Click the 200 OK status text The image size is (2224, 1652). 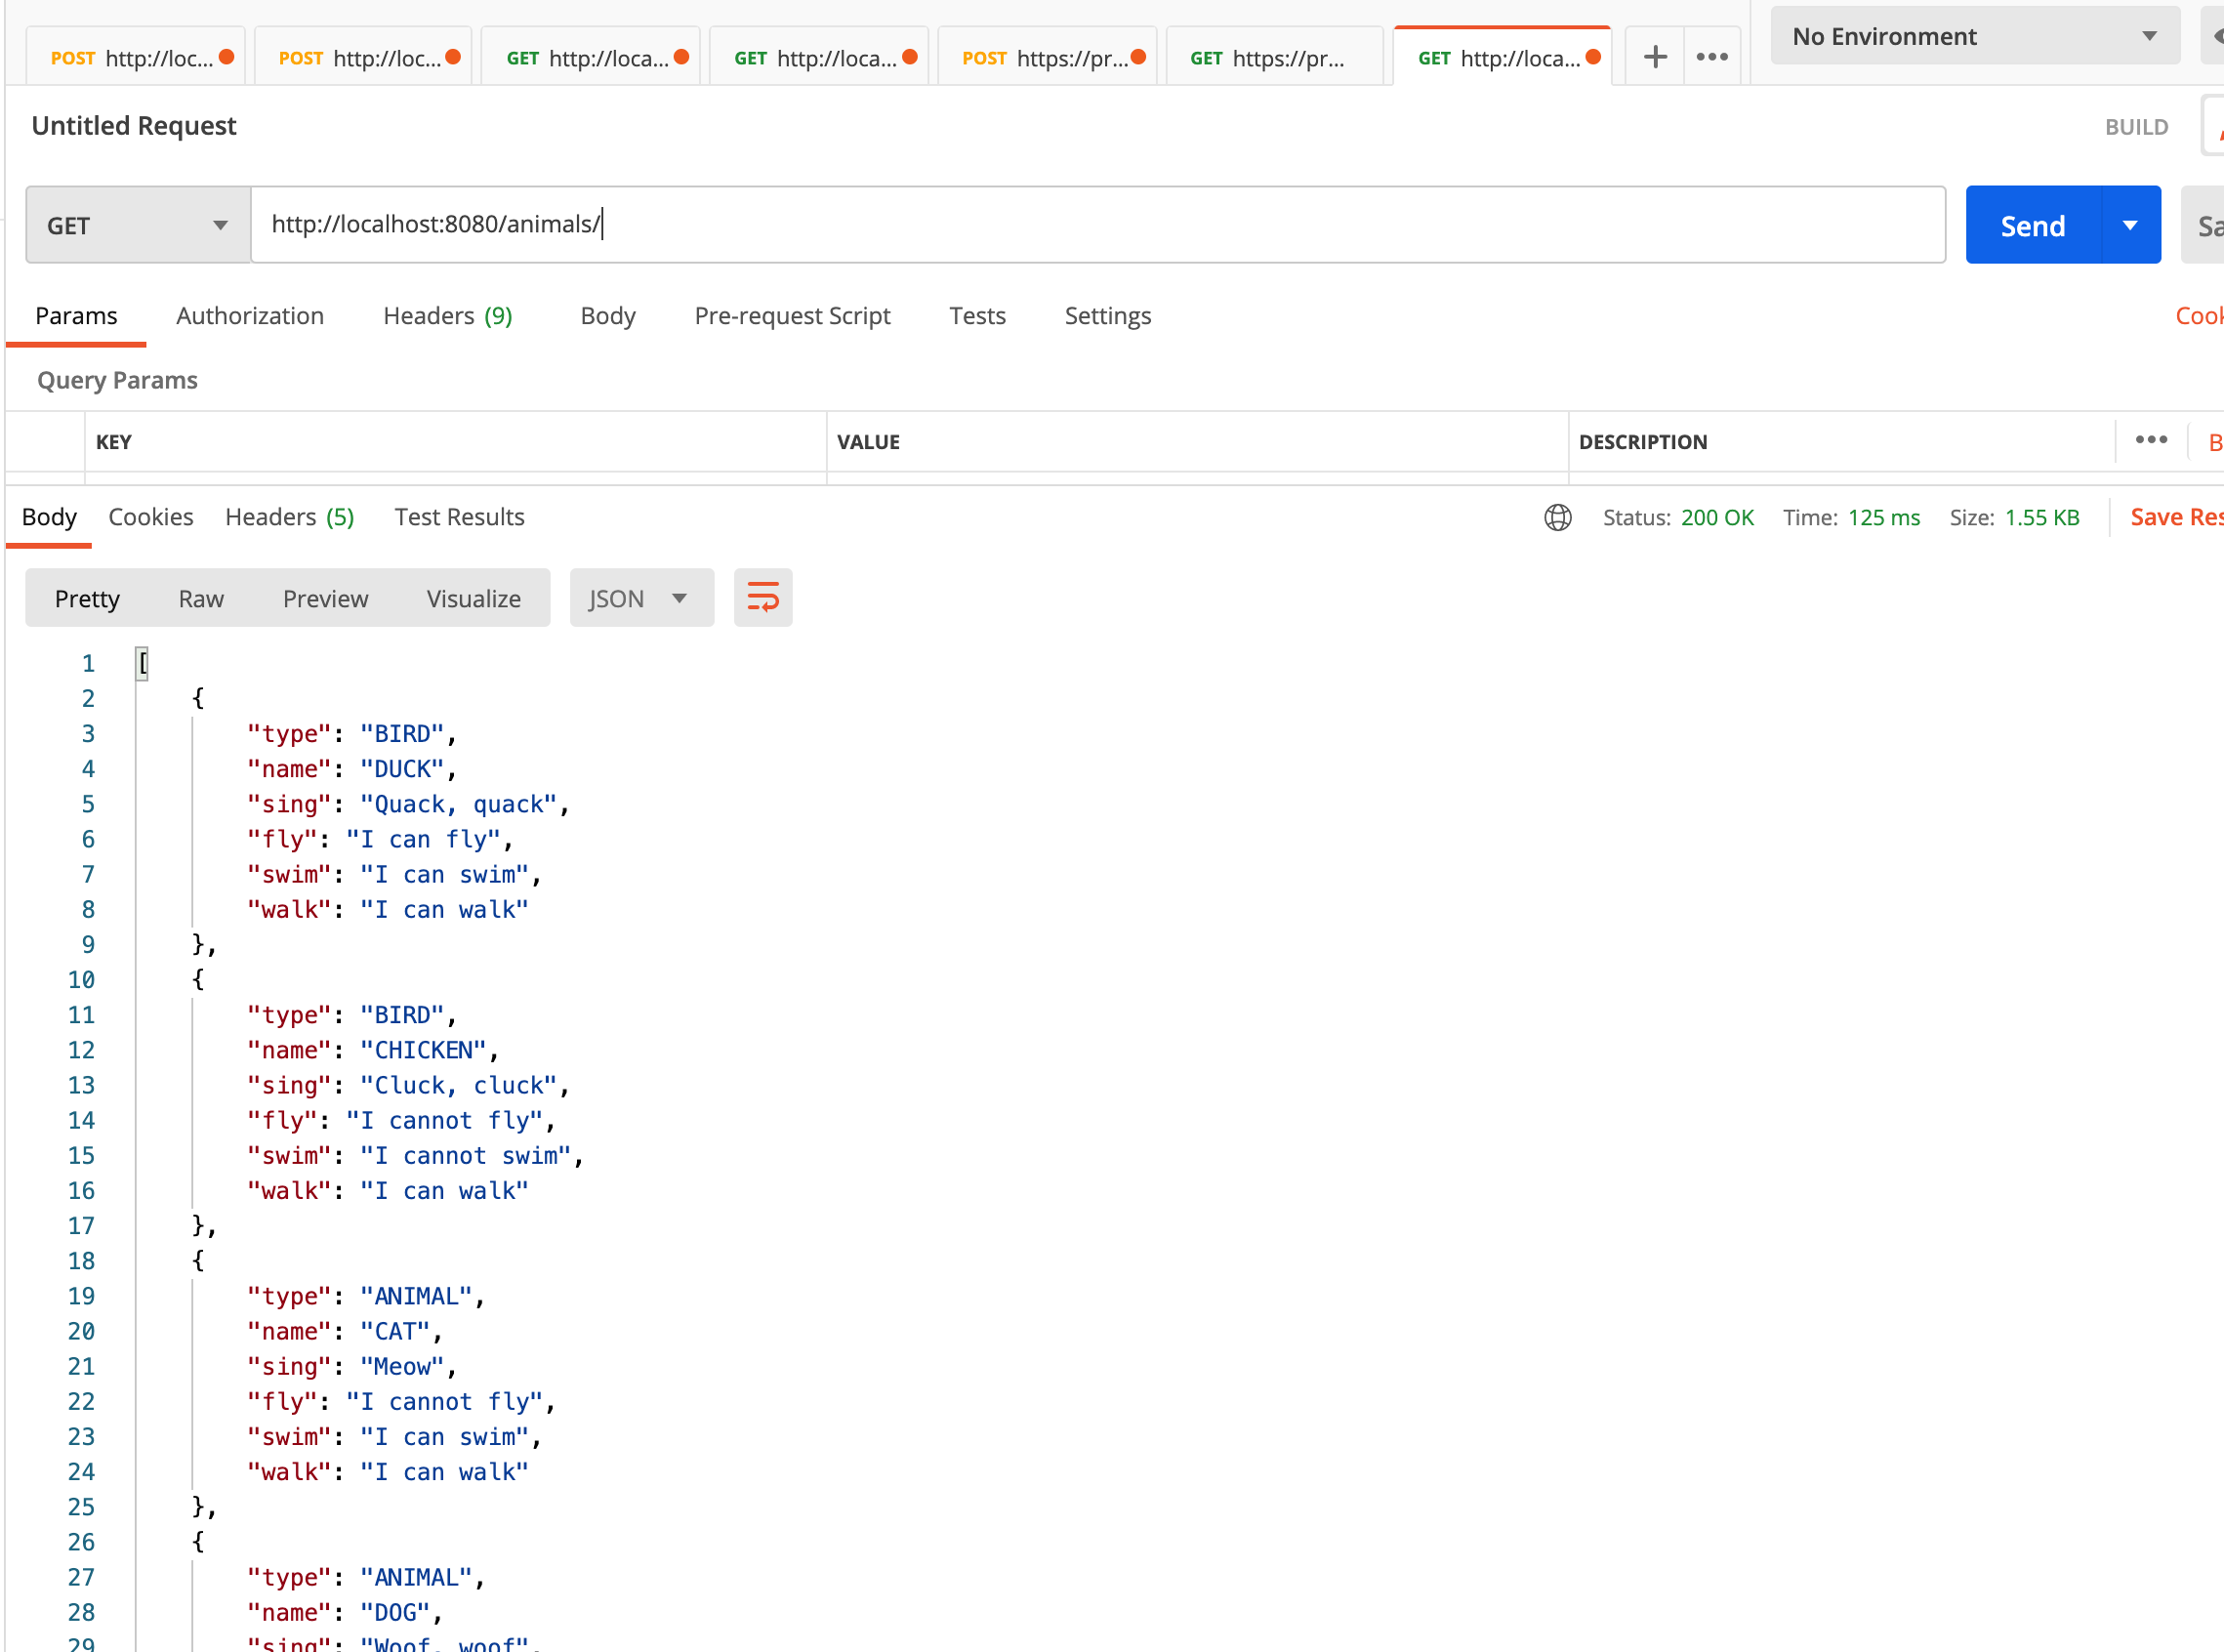pos(1717,517)
